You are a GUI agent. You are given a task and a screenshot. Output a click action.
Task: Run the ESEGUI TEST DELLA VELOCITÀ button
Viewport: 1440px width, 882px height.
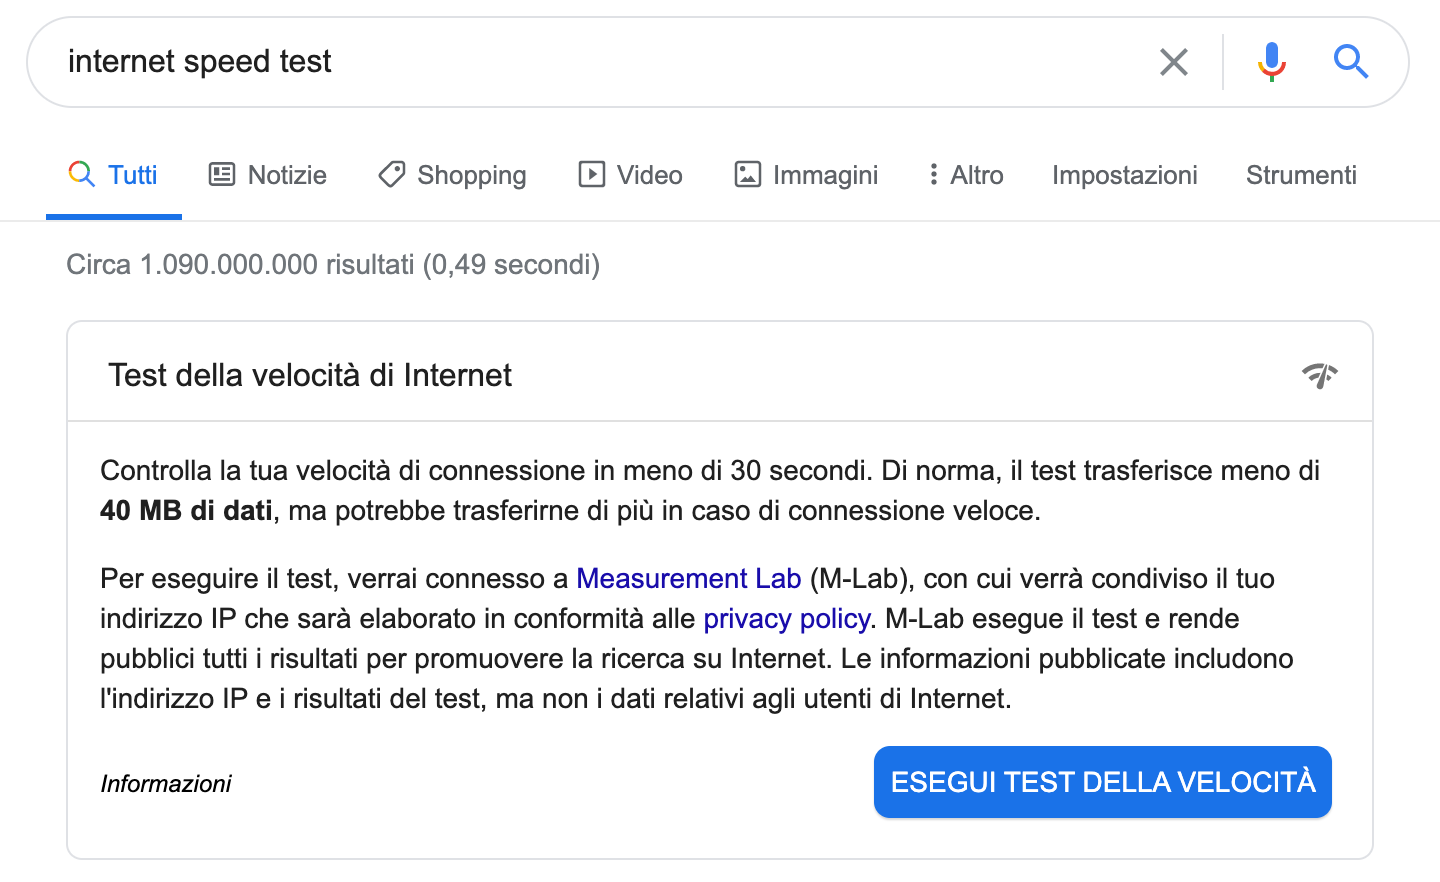[1103, 782]
